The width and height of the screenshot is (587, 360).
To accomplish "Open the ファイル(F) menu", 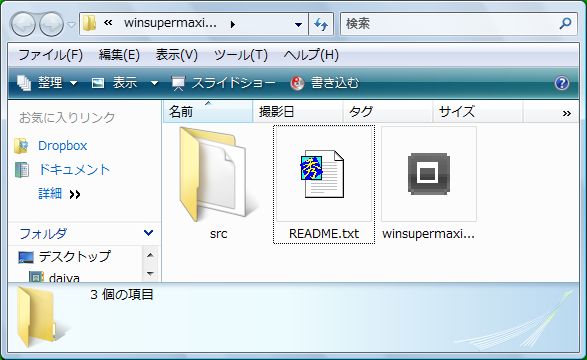I will tap(51, 55).
